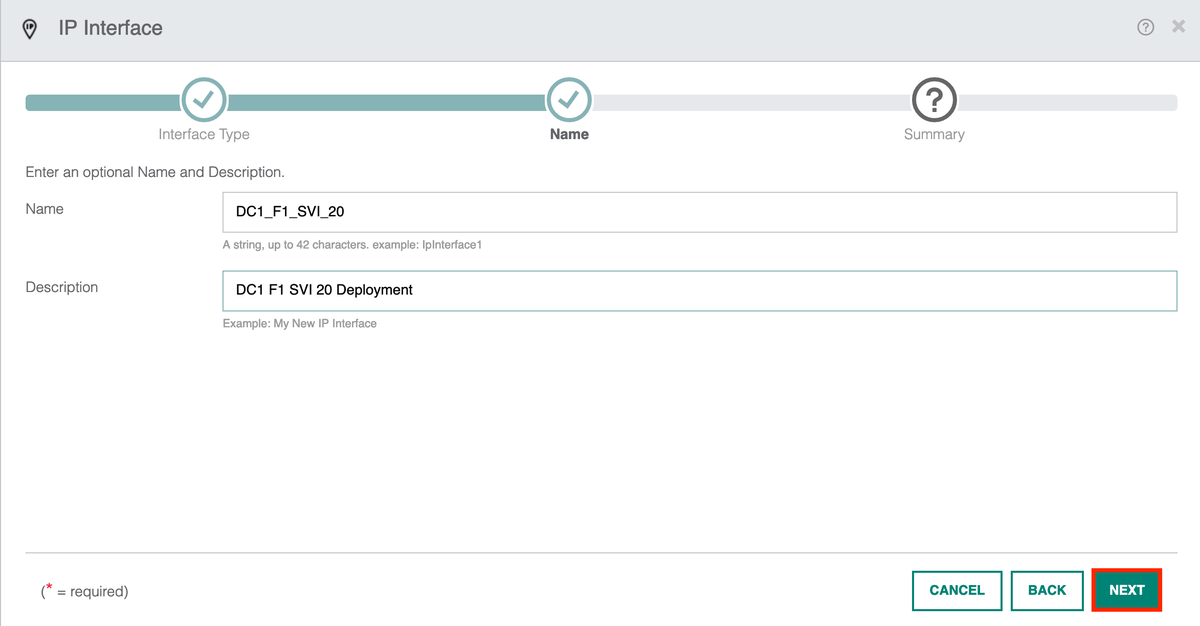Click the Summary question mark step icon

934,101
